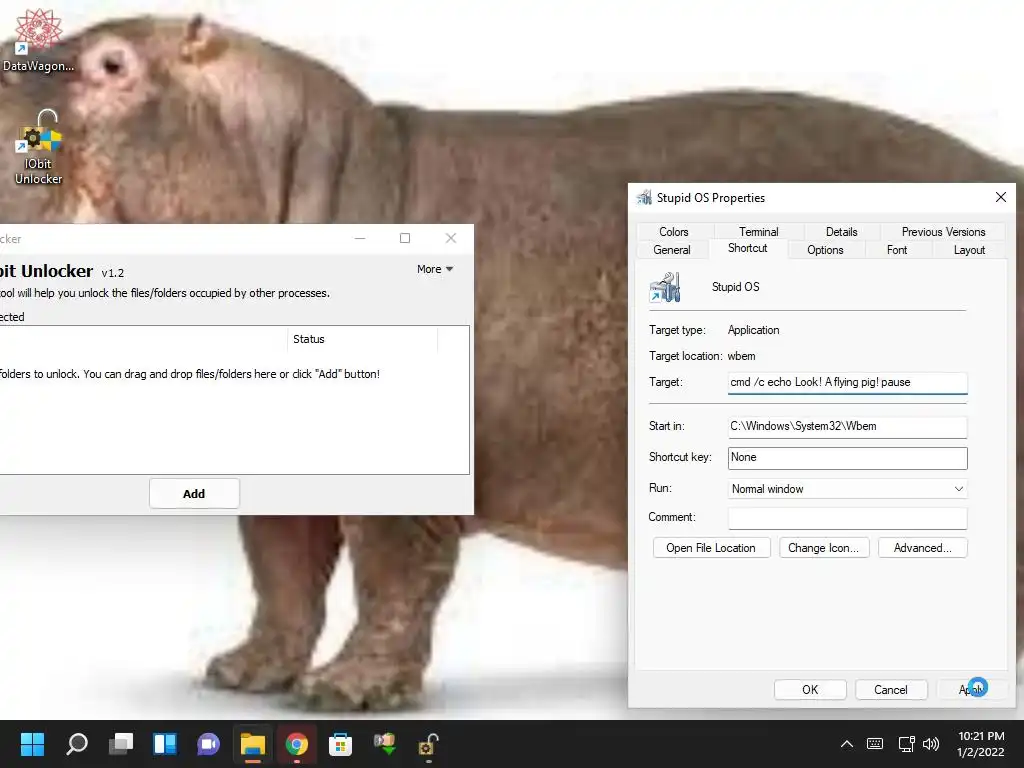Open the More menu in IObit Unlocker
This screenshot has height=768, width=1024.
tap(435, 269)
